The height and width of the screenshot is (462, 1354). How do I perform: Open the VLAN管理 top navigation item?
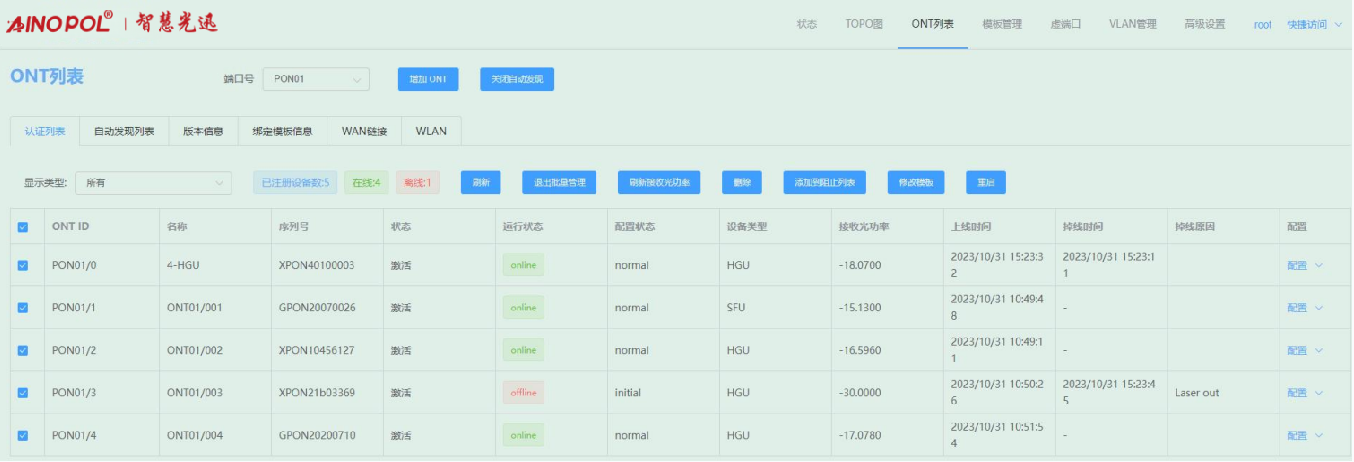[x=1132, y=24]
